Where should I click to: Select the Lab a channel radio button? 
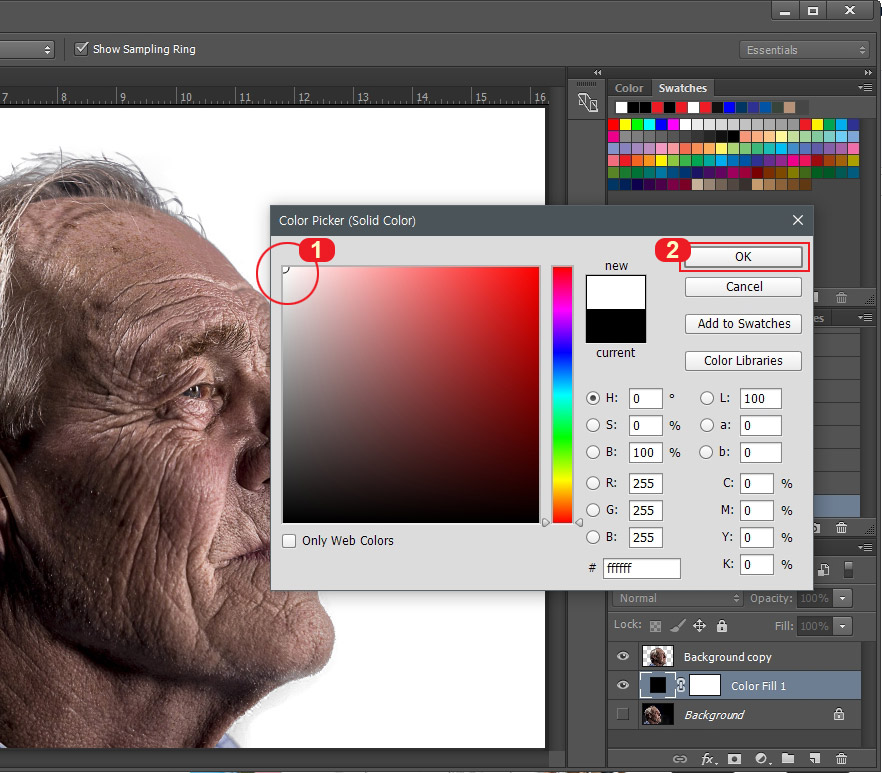706,425
